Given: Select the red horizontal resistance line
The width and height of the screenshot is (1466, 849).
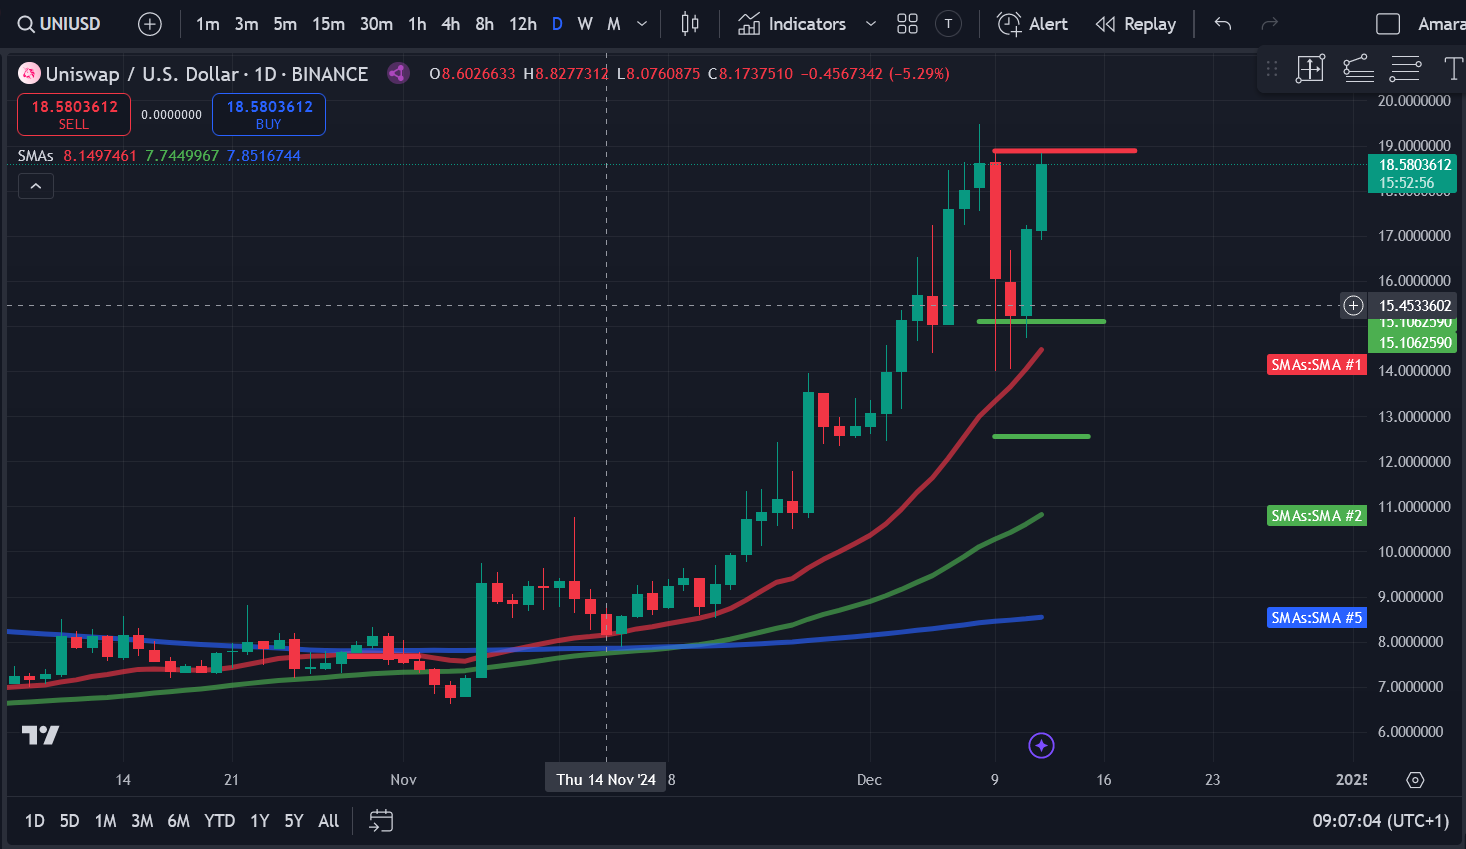Looking at the screenshot, I should [x=1064, y=151].
